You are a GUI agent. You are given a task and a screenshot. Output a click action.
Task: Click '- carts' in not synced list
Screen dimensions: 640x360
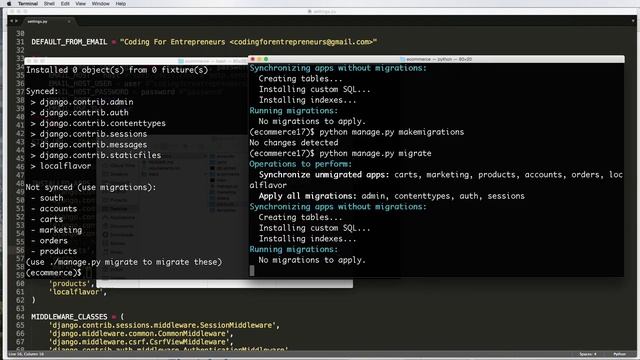47,219
